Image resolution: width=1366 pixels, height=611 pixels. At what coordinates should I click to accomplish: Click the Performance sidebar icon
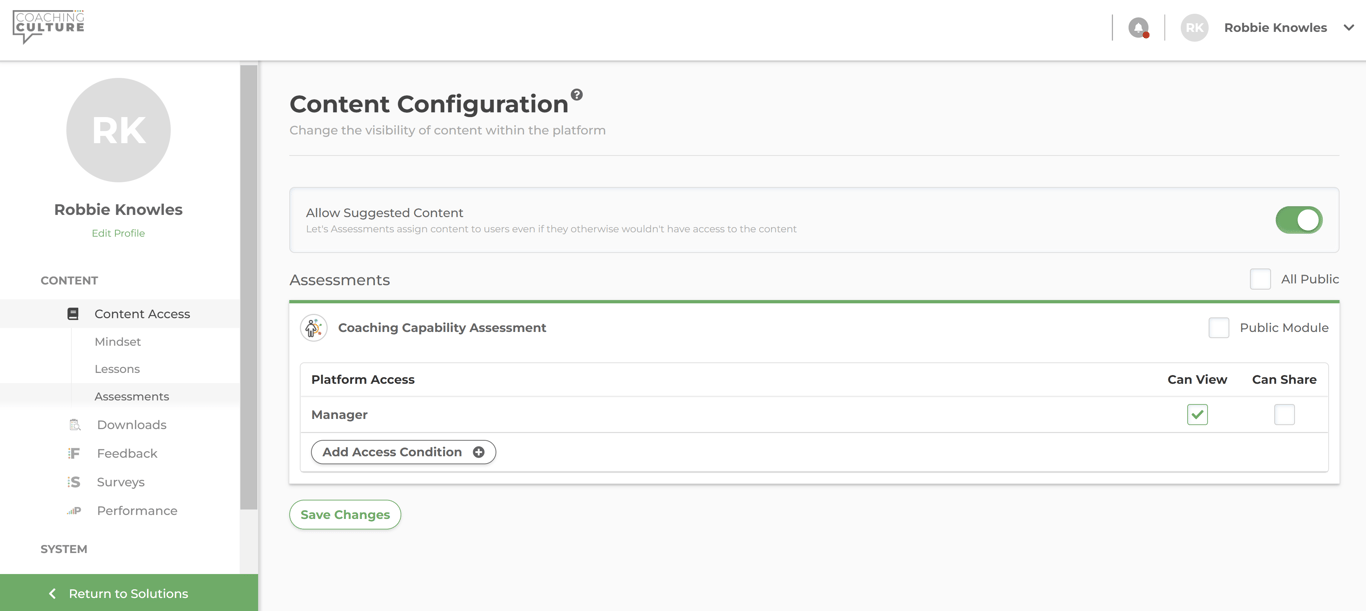tap(74, 511)
